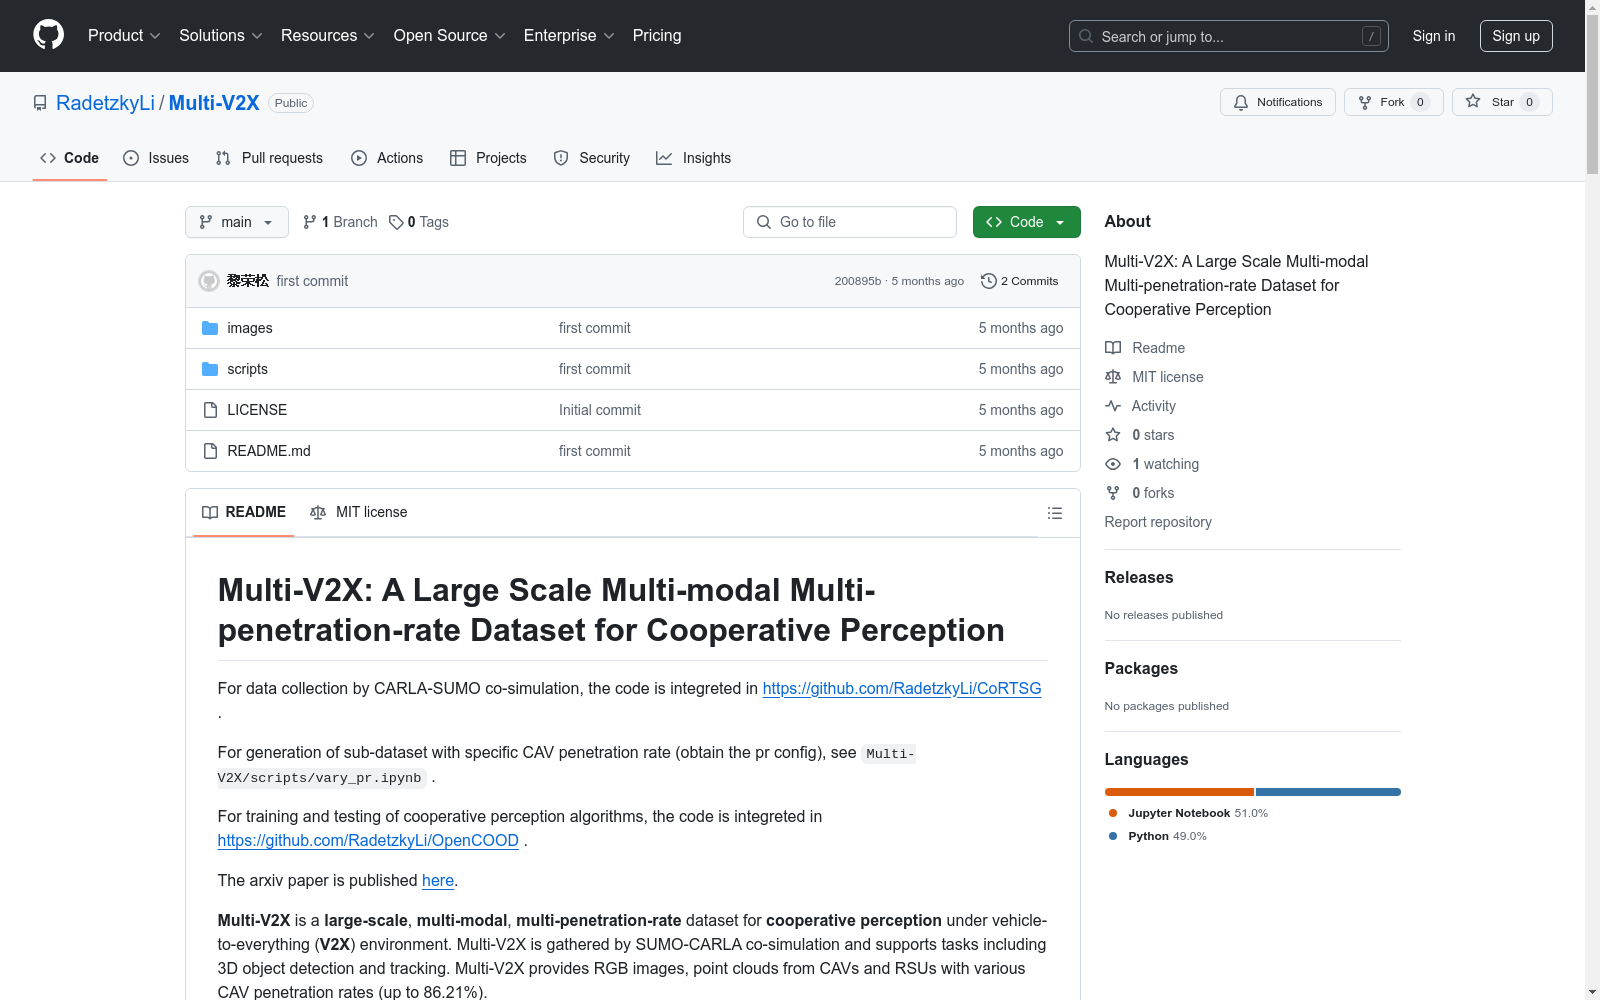The height and width of the screenshot is (1000, 1600).
Task: Open the arxiv paper 'here' link
Action: pos(438,880)
